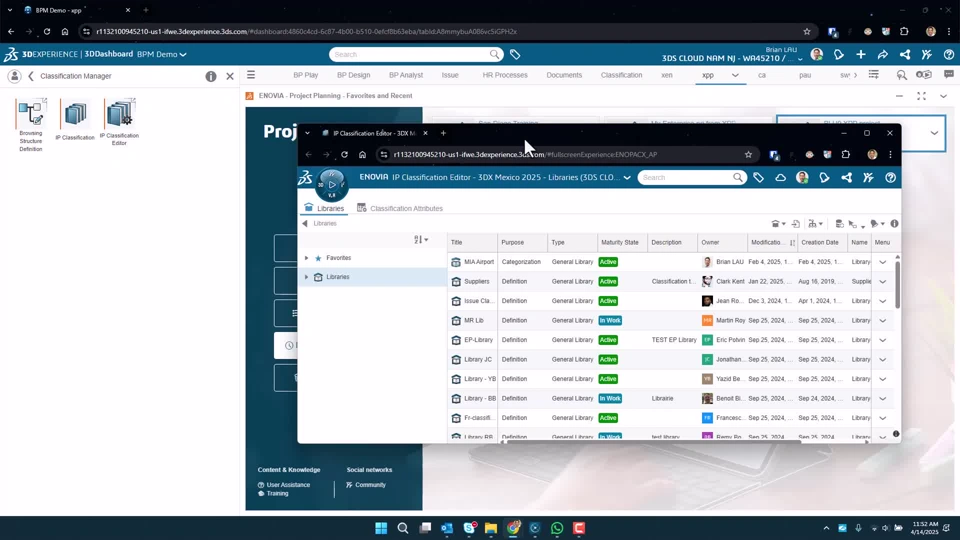Switch to the BP Play tab
960x540 pixels.
tap(306, 75)
